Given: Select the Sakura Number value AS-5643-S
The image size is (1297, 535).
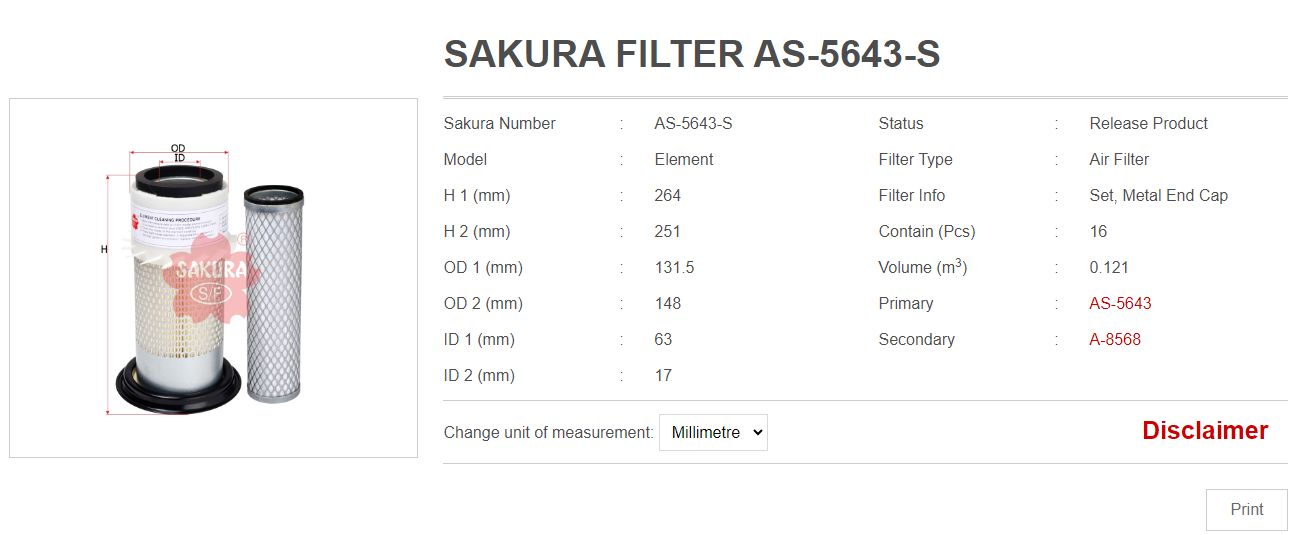Looking at the screenshot, I should point(693,123).
